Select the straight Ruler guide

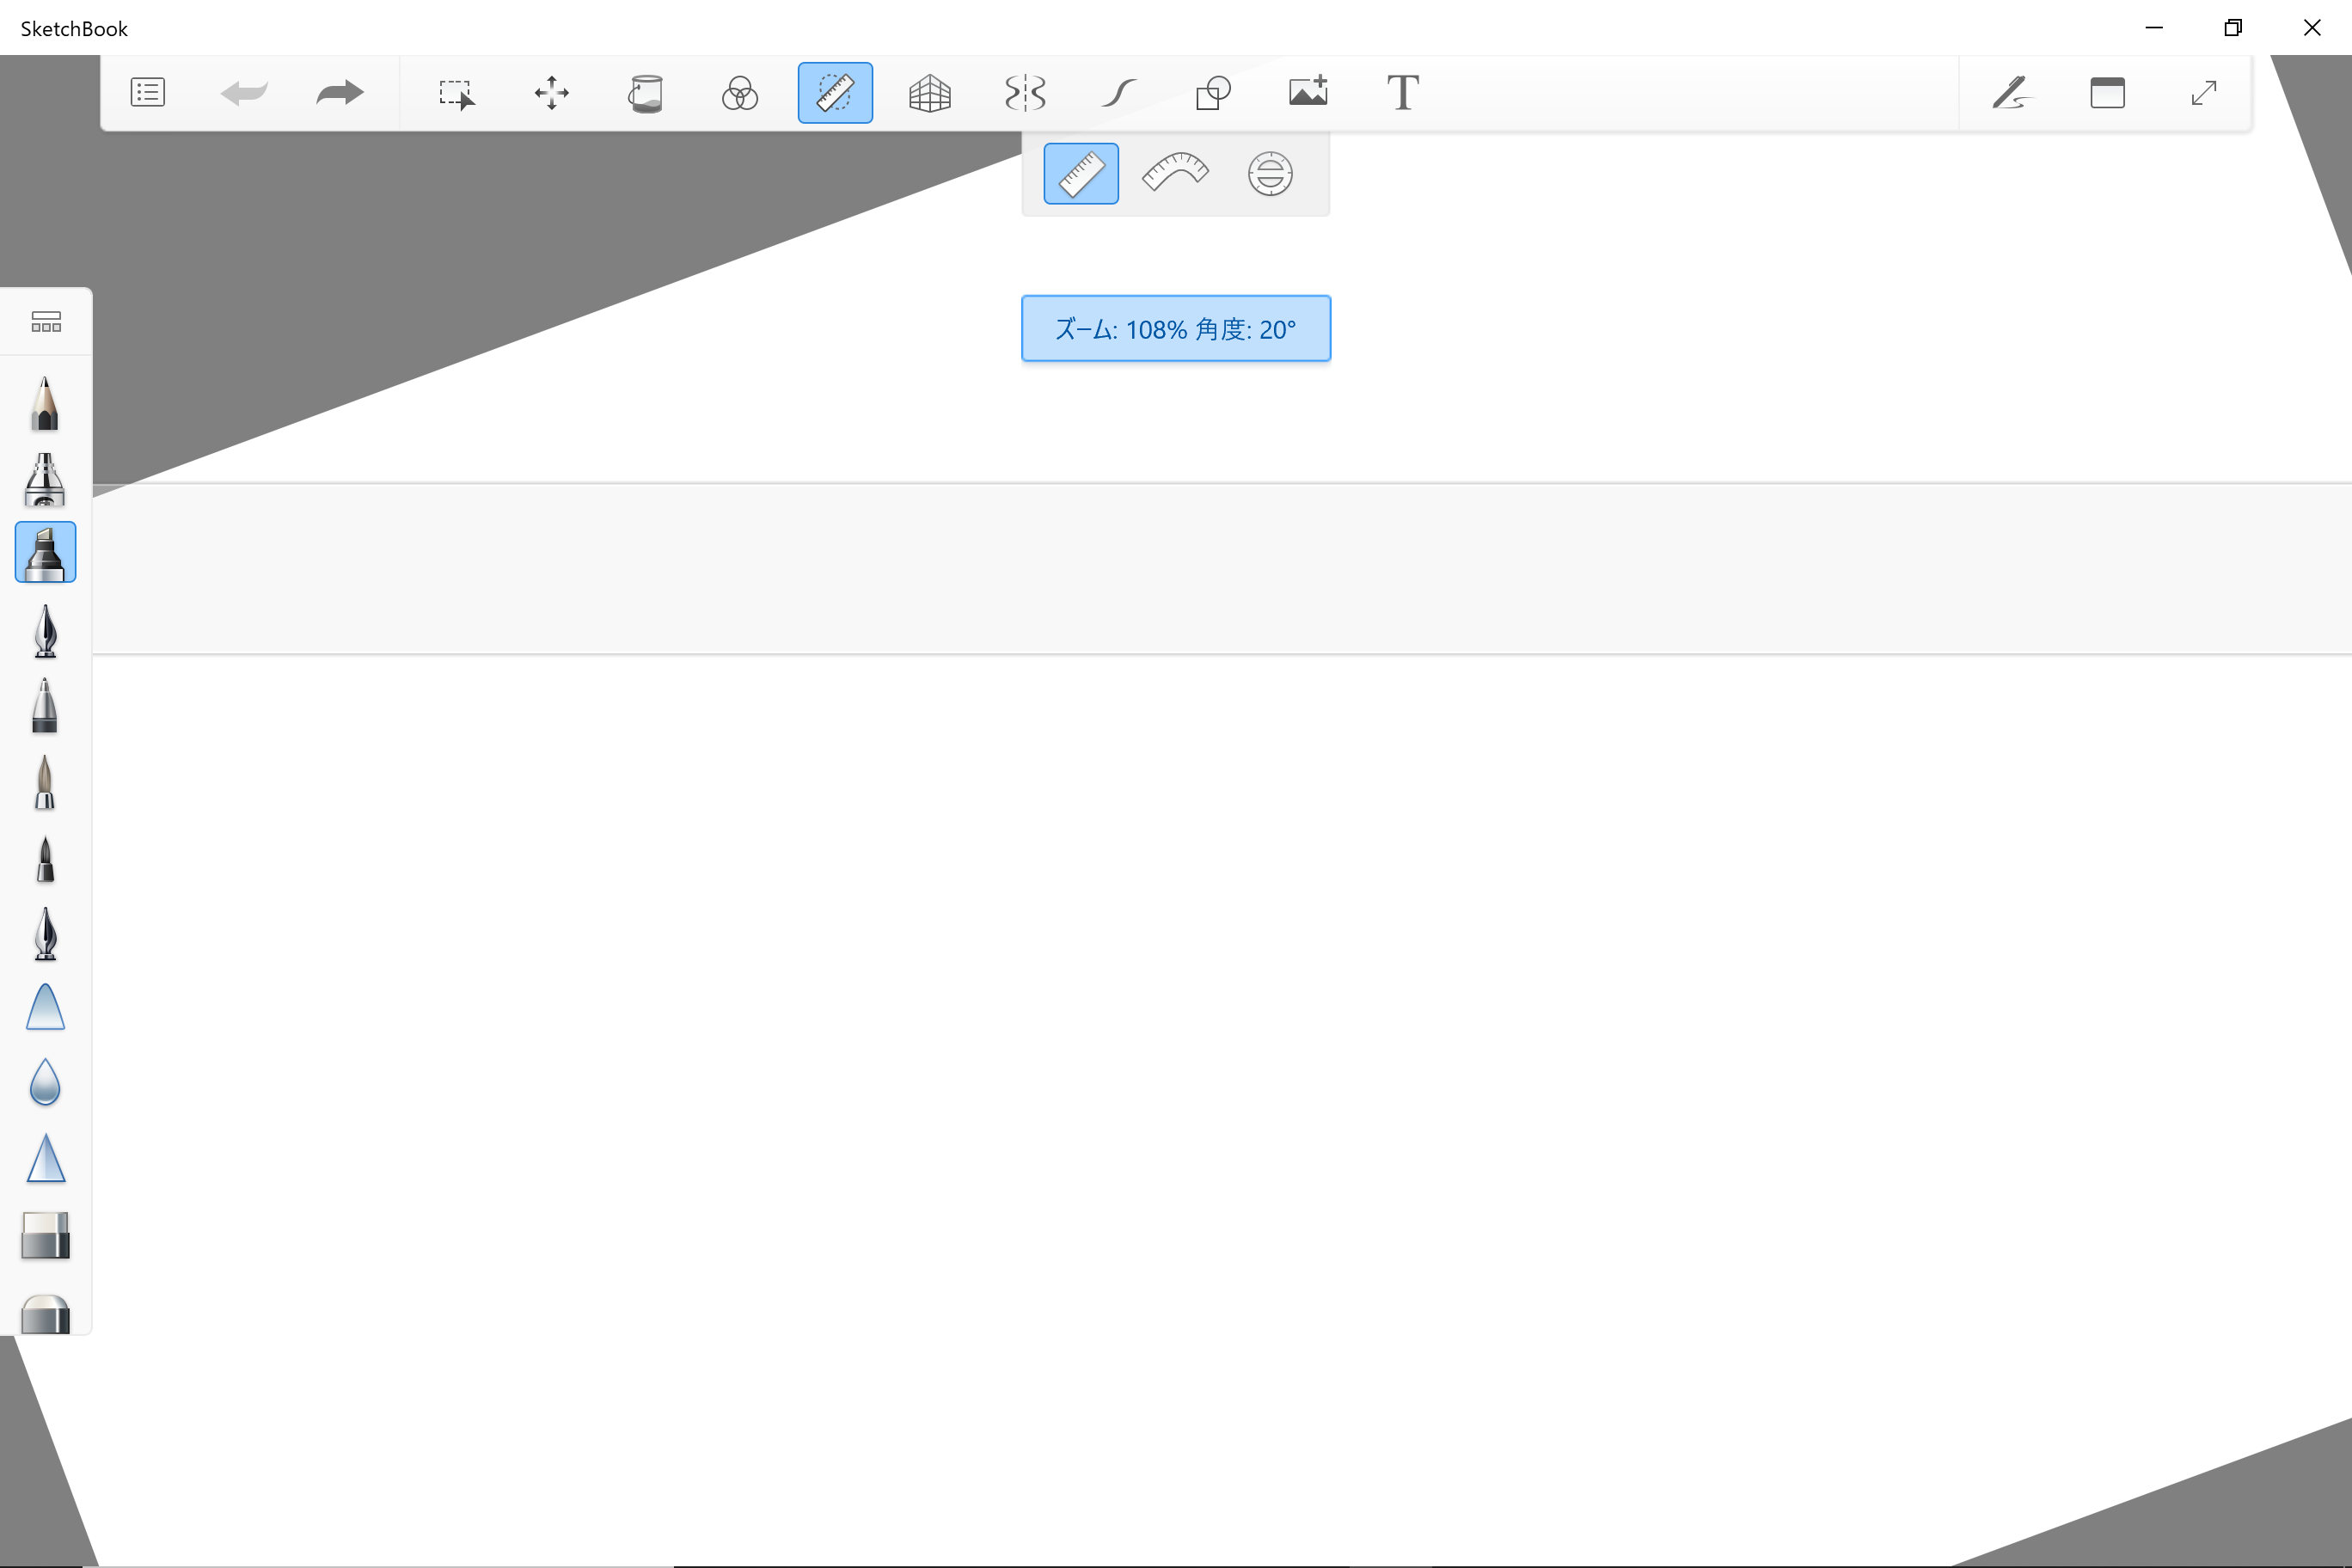(1081, 174)
